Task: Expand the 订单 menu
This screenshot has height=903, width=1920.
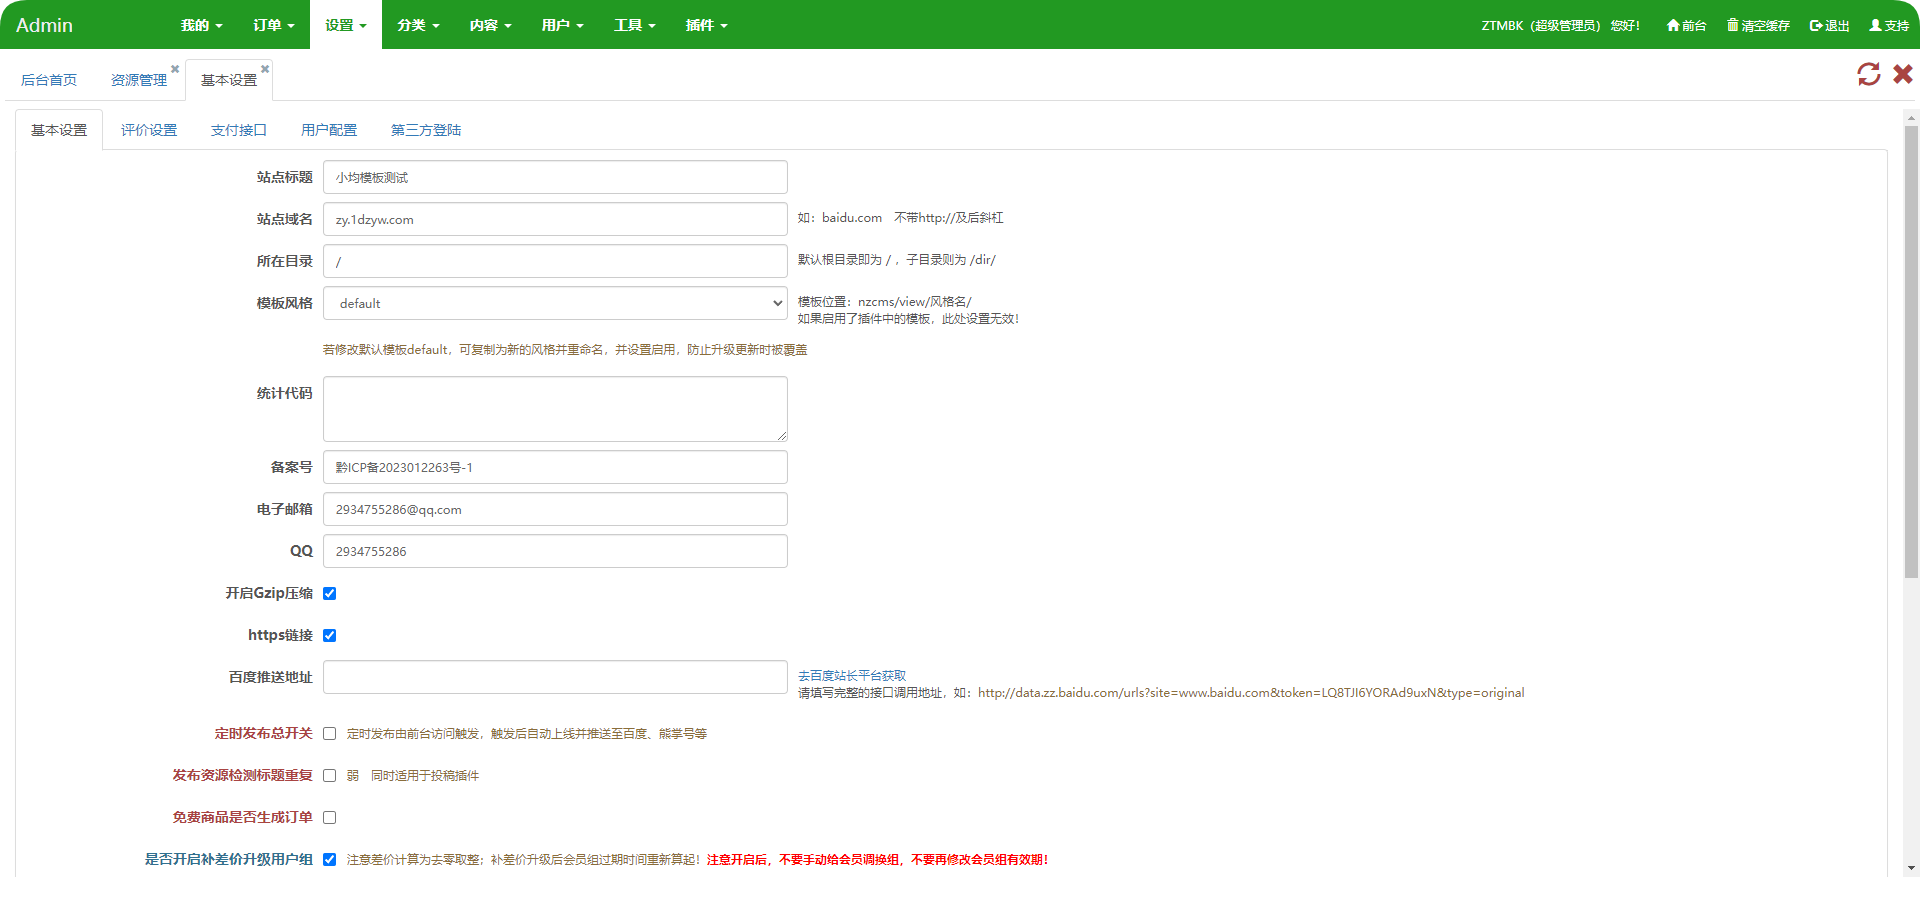Action: 273,25
